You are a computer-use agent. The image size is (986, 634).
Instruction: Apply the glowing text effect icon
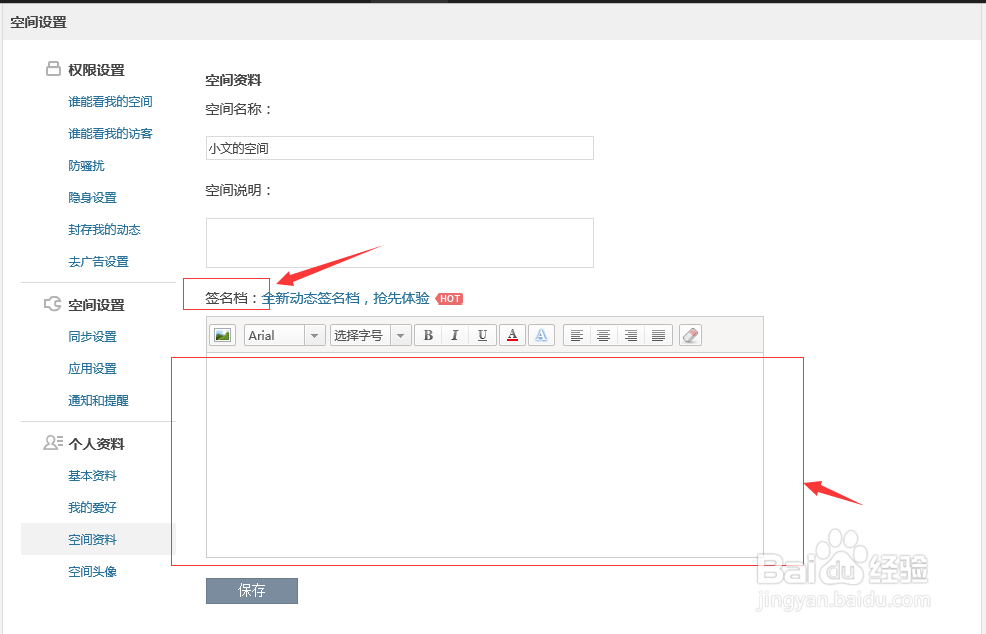click(541, 335)
